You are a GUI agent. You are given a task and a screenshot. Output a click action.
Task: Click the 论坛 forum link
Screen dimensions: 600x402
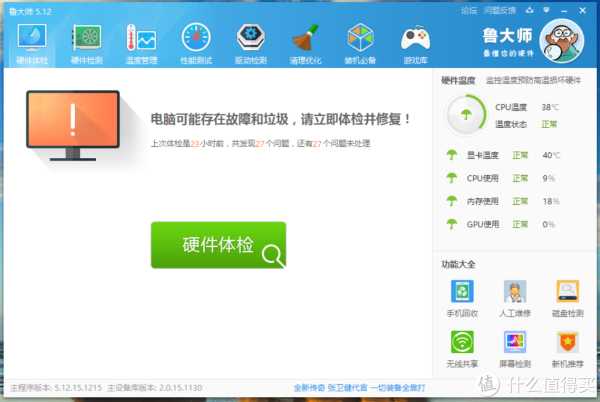[x=469, y=11]
